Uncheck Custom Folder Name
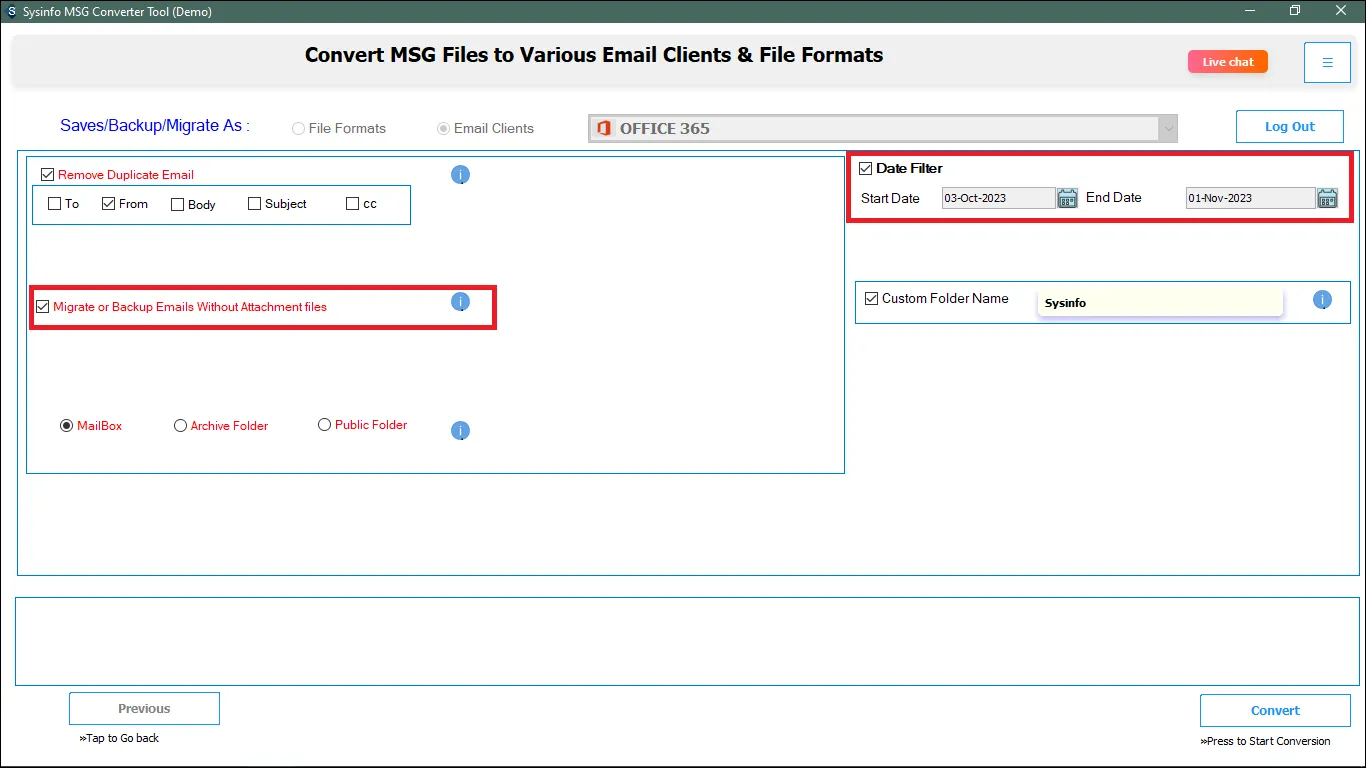 [872, 298]
